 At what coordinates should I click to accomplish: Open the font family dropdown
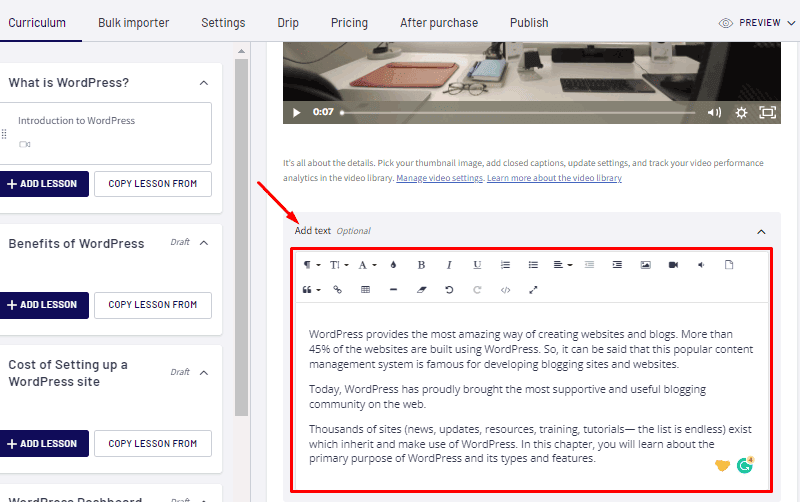(367, 265)
